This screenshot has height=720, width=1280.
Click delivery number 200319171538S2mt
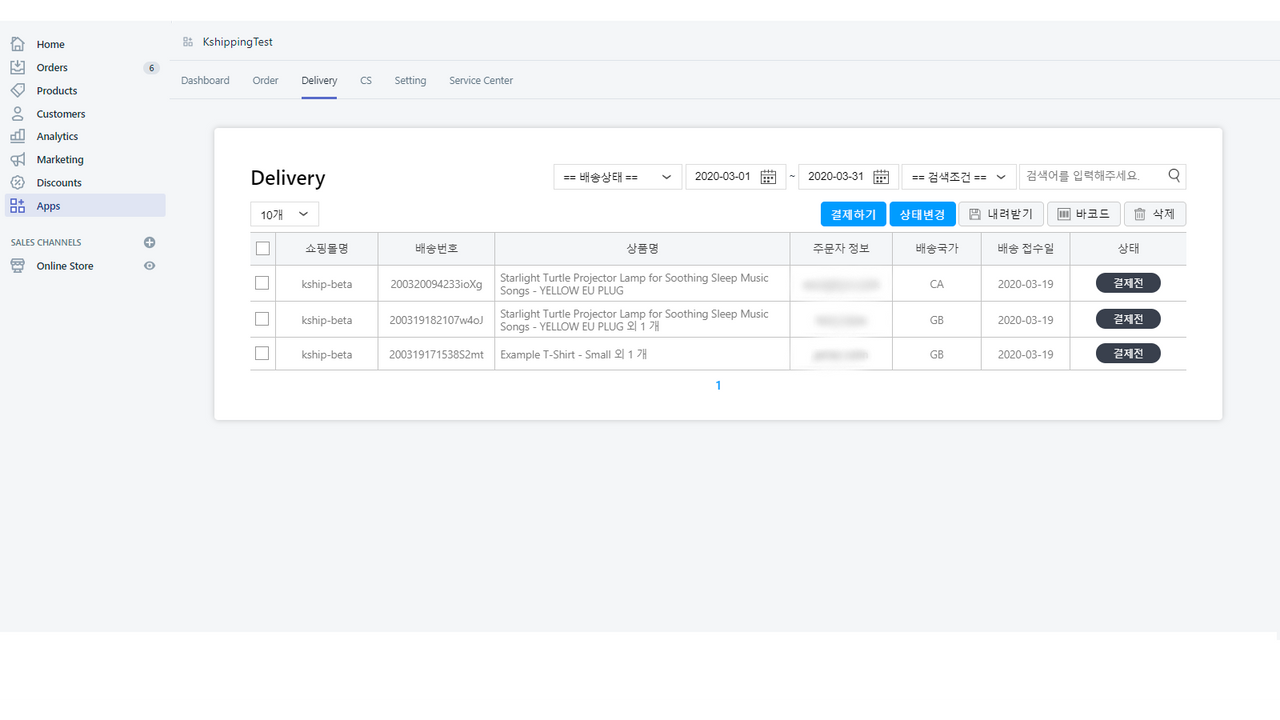point(436,354)
